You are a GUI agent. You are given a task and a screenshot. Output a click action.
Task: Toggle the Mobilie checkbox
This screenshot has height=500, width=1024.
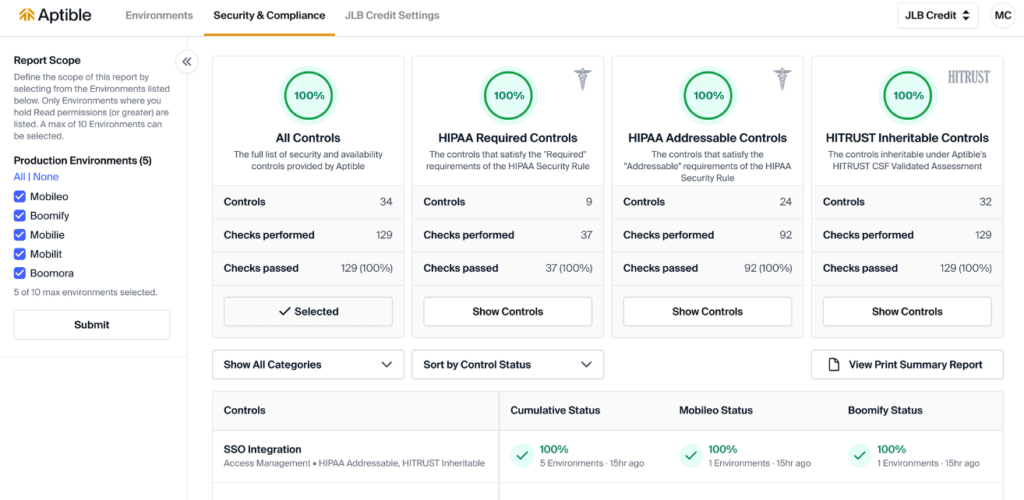tap(20, 235)
